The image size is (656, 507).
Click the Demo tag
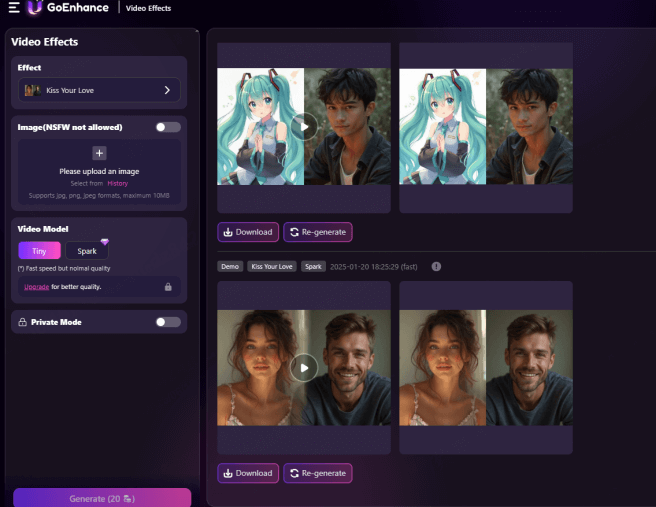(230, 266)
